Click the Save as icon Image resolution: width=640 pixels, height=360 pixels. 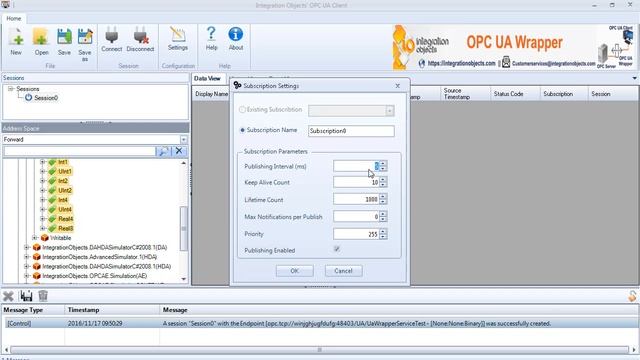[85, 37]
